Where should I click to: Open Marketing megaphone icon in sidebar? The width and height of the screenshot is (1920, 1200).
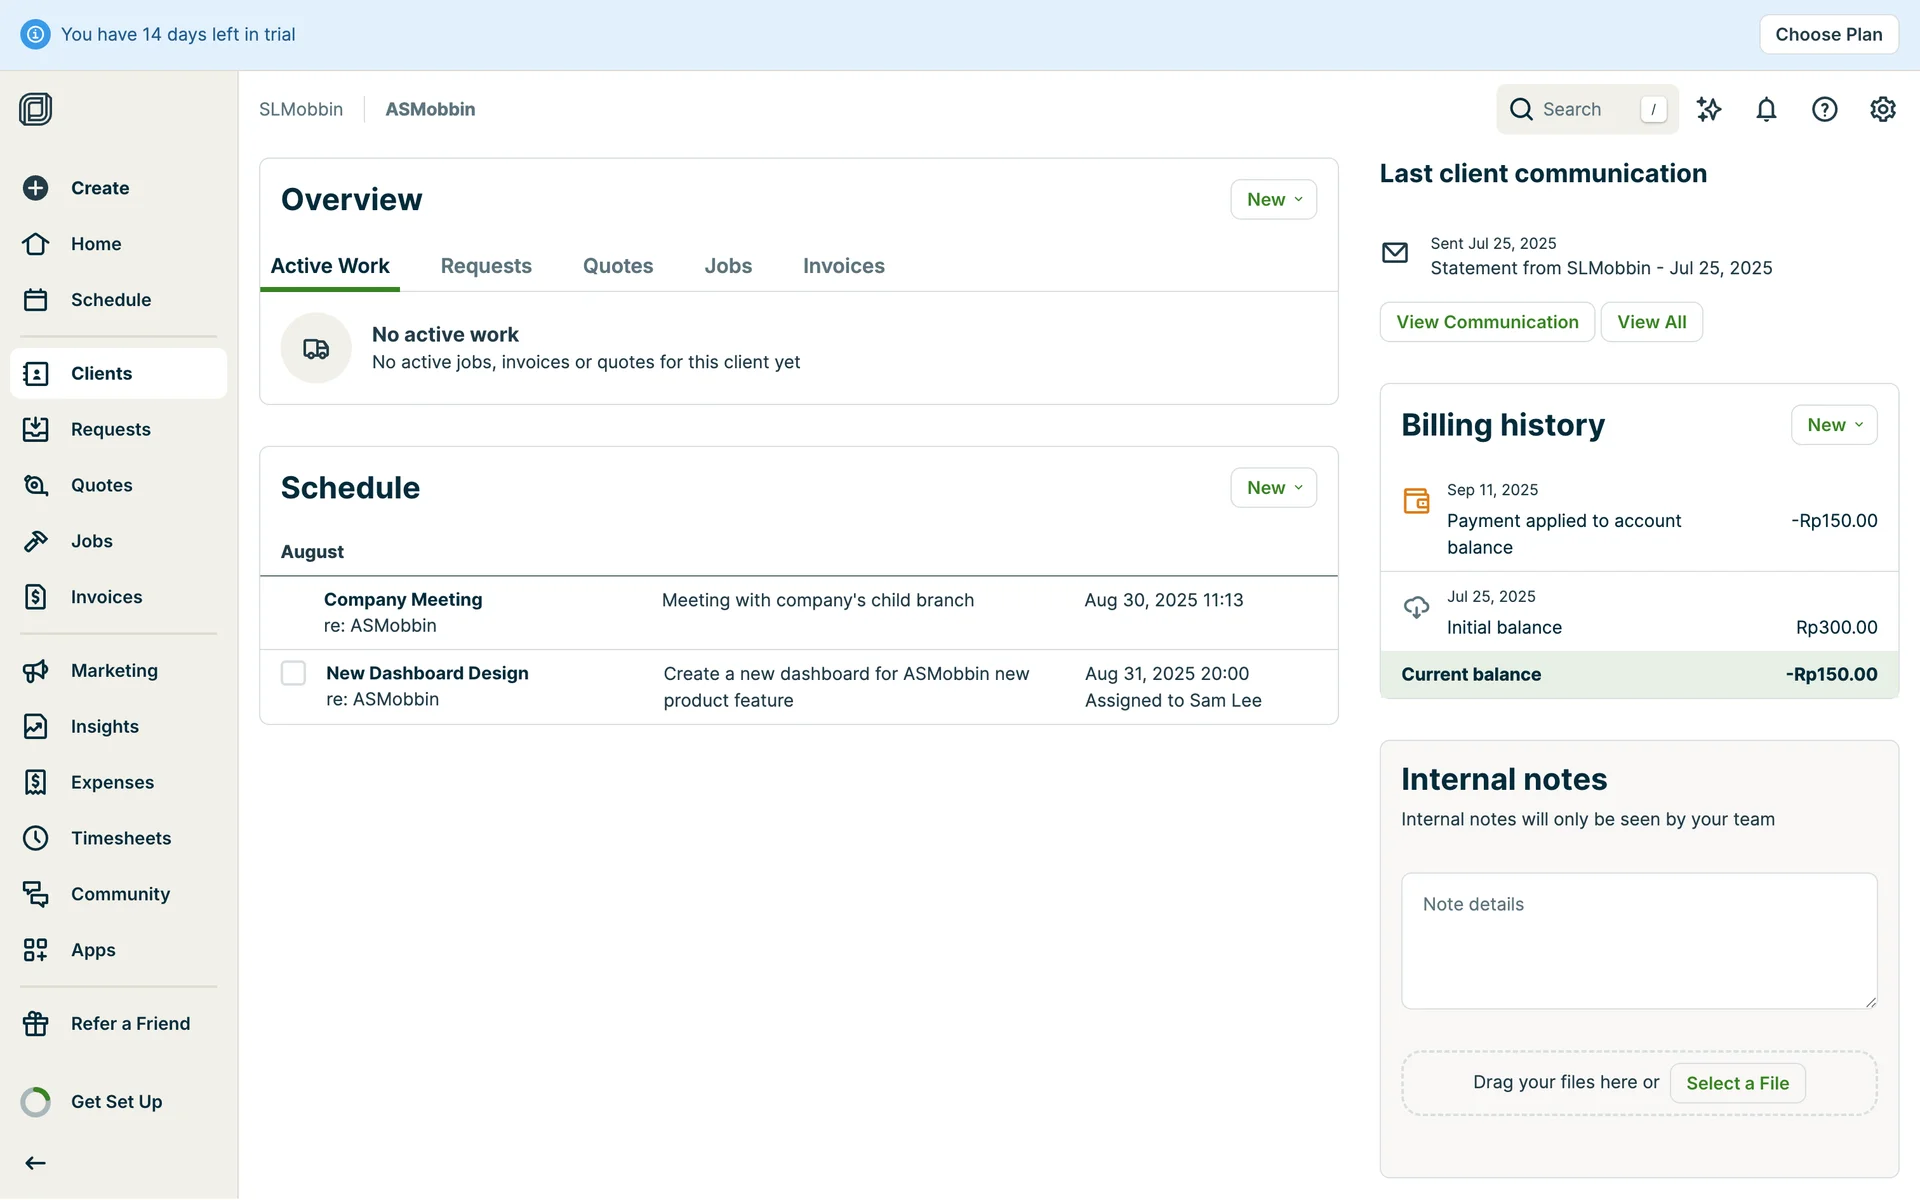[36, 671]
